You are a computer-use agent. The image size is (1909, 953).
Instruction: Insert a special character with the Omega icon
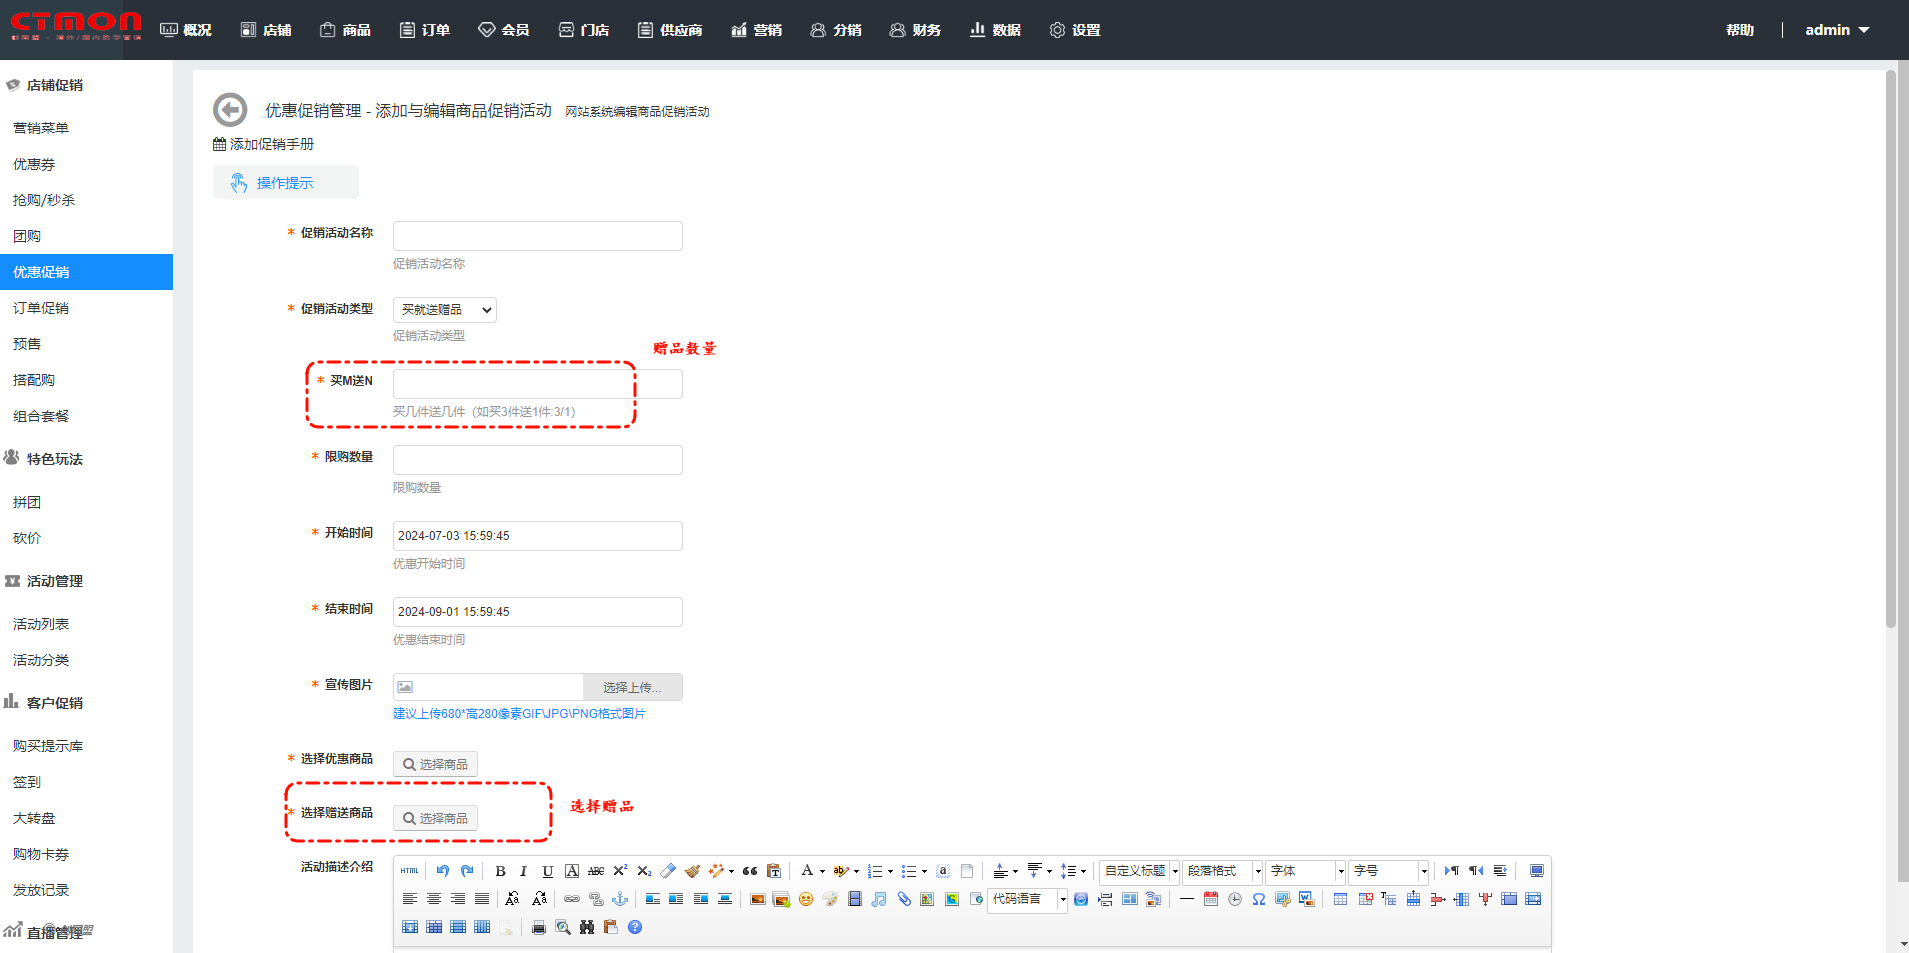pos(1259,899)
